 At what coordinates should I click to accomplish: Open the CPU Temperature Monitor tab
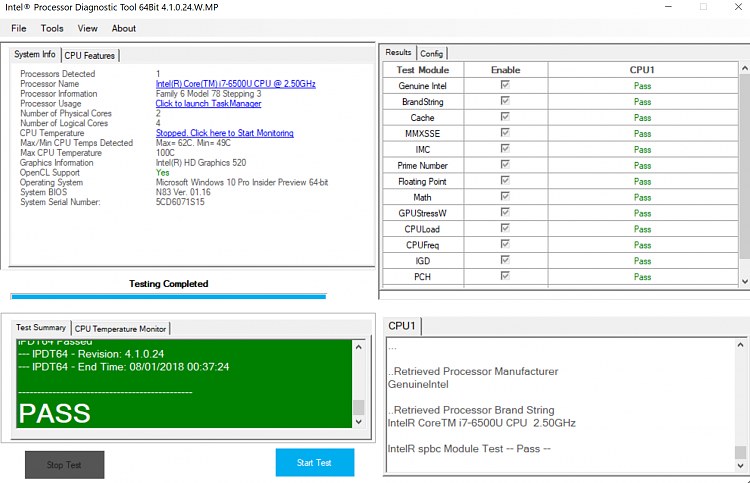(x=120, y=329)
